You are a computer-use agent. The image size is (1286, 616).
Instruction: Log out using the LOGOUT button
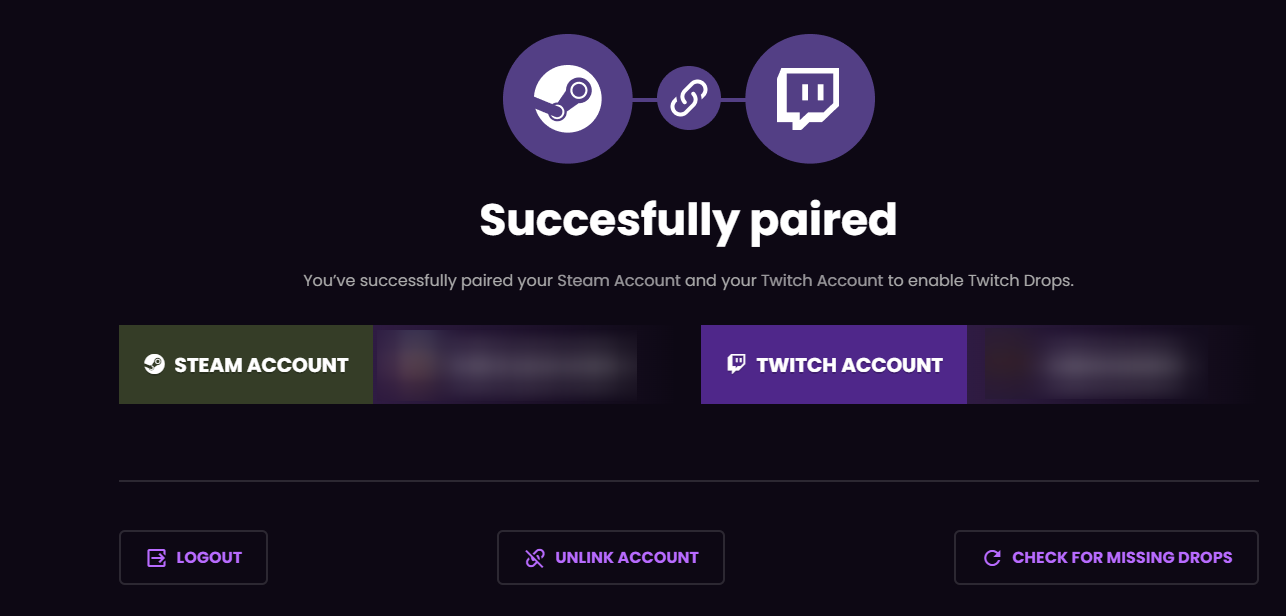(193, 557)
